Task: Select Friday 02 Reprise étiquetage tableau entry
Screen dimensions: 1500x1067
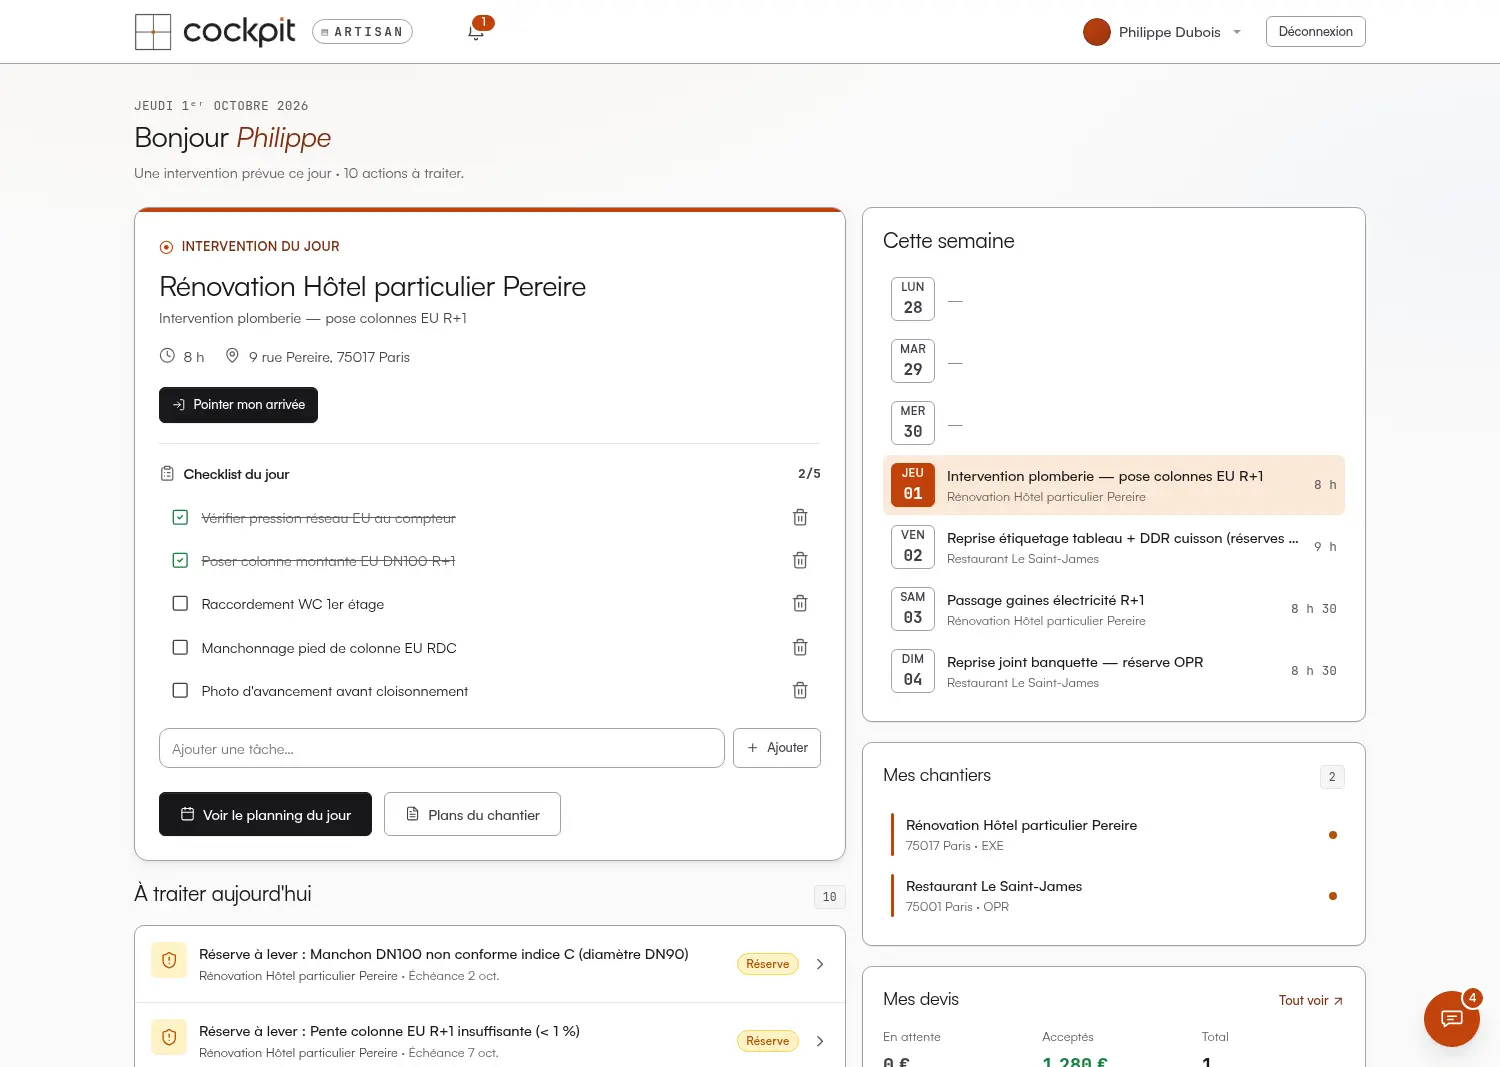Action: (1114, 547)
